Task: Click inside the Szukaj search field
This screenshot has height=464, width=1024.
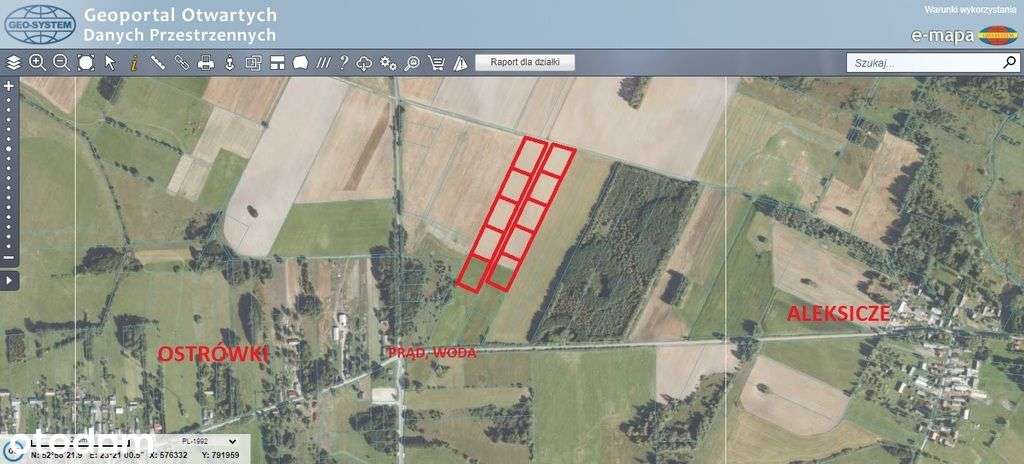Action: [x=925, y=63]
